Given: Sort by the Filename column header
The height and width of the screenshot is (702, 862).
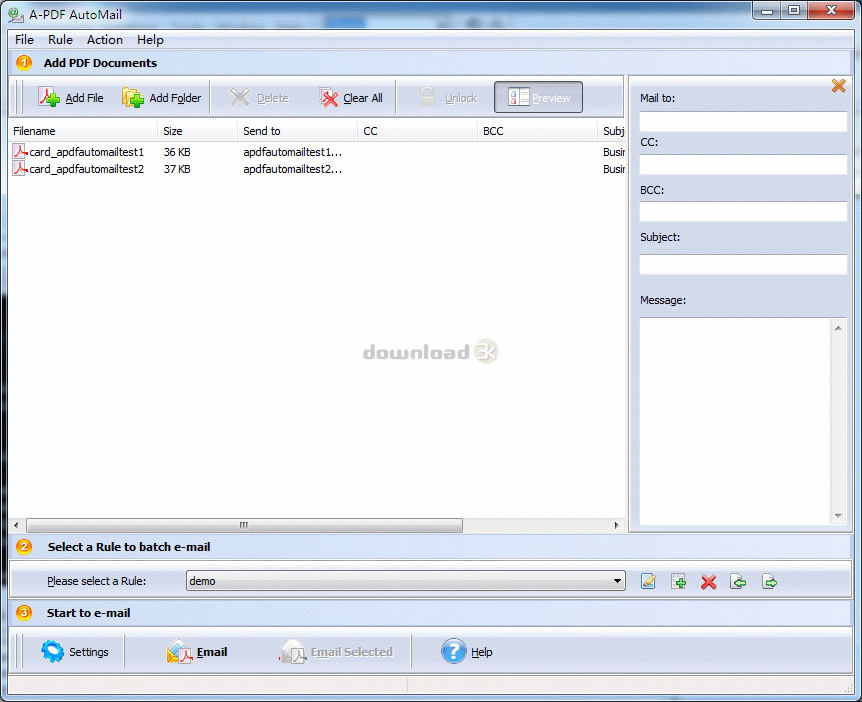Looking at the screenshot, I should 84,131.
